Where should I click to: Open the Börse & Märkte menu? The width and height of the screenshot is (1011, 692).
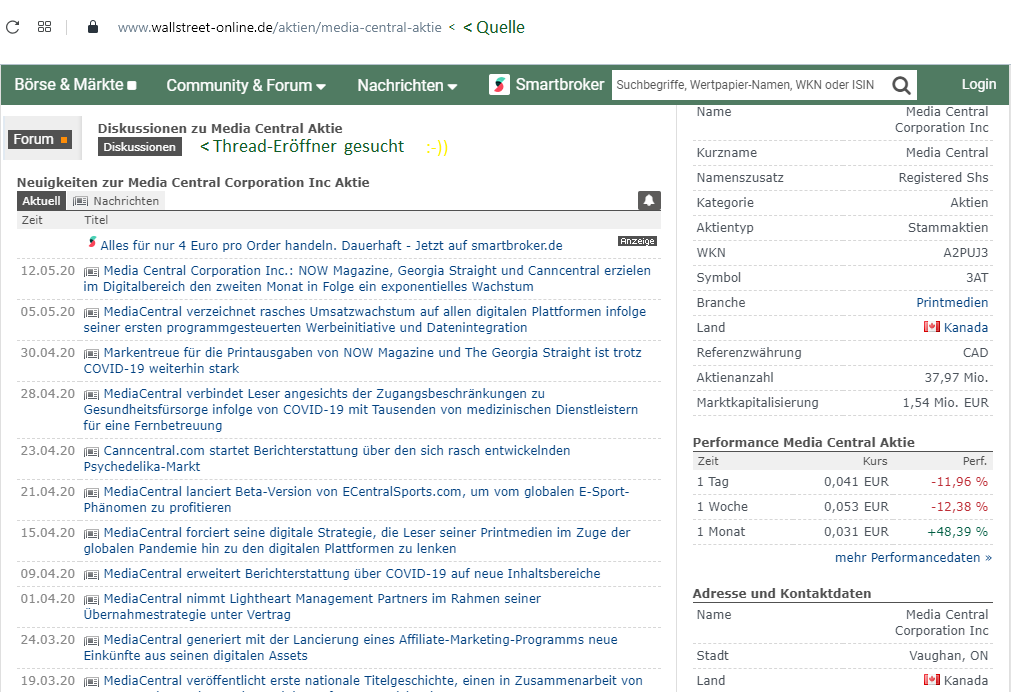[75, 84]
